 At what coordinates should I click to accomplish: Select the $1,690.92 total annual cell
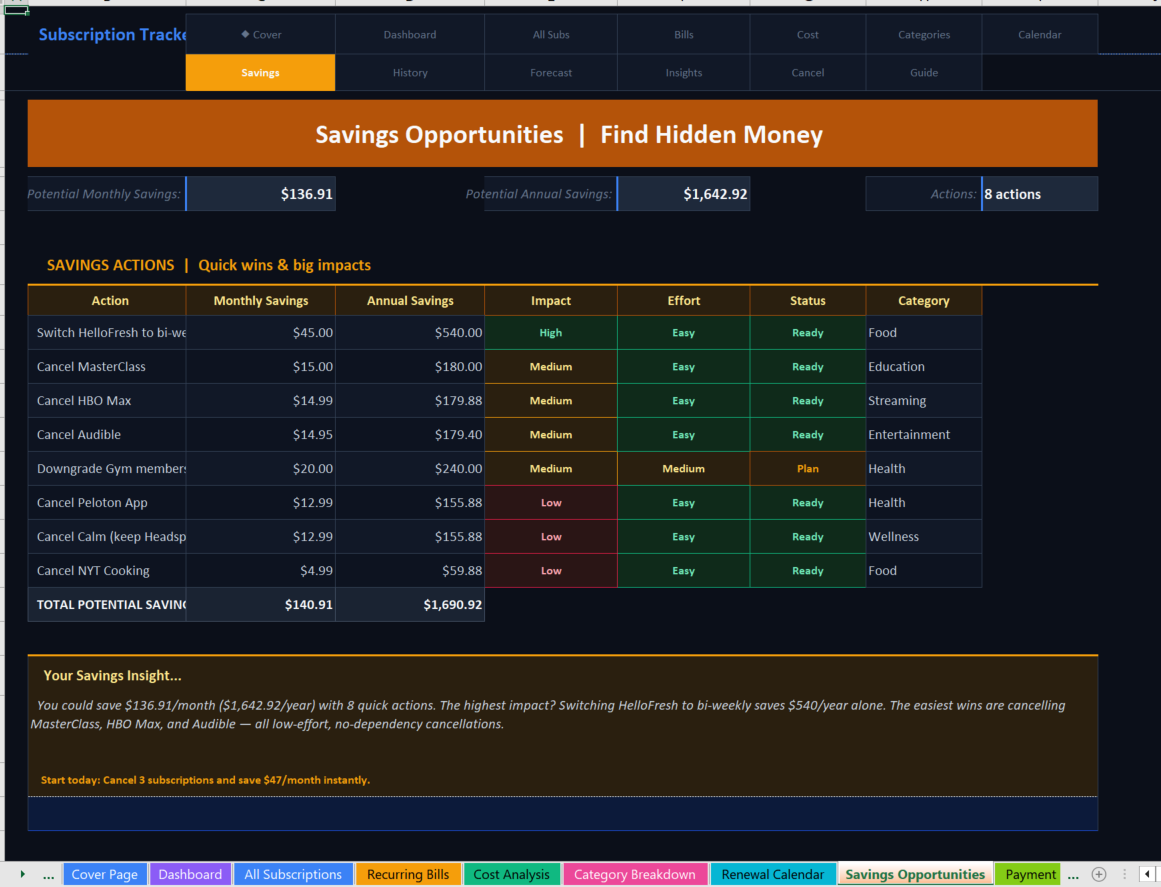409,605
